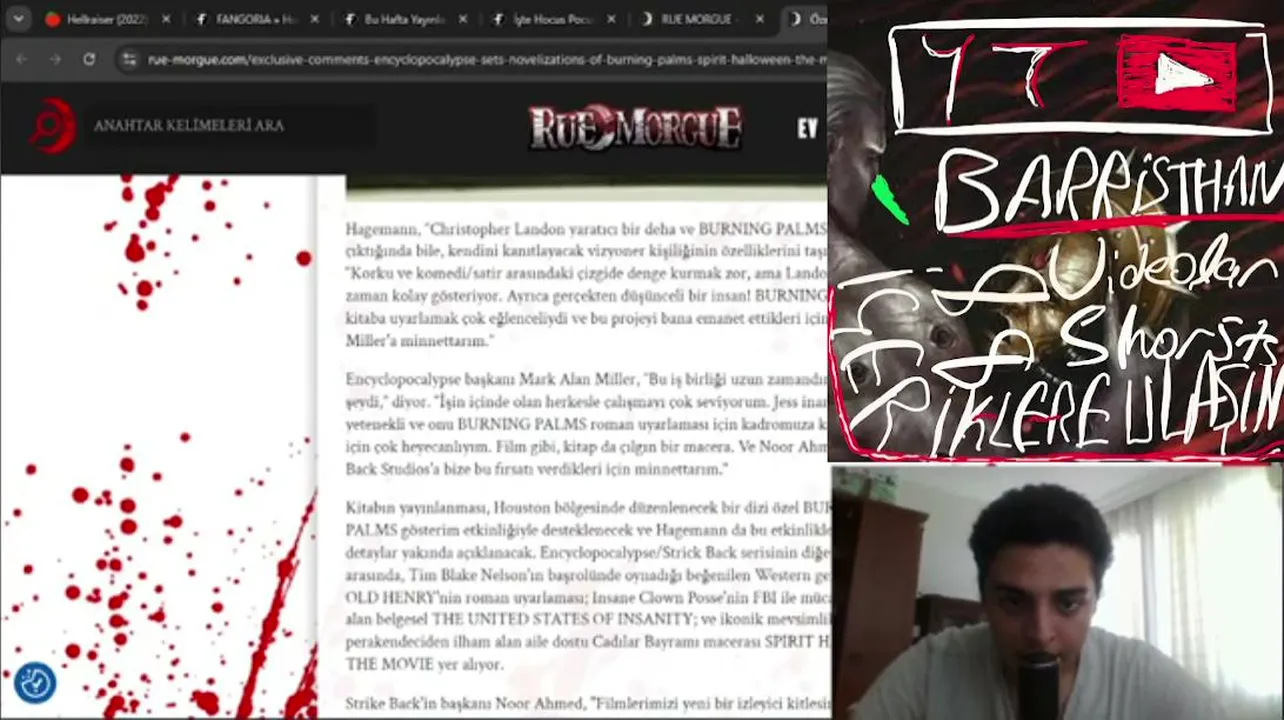The width and height of the screenshot is (1284, 720).
Task: Go forward with the browser forward arrow
Action: pyautogui.click(x=55, y=59)
